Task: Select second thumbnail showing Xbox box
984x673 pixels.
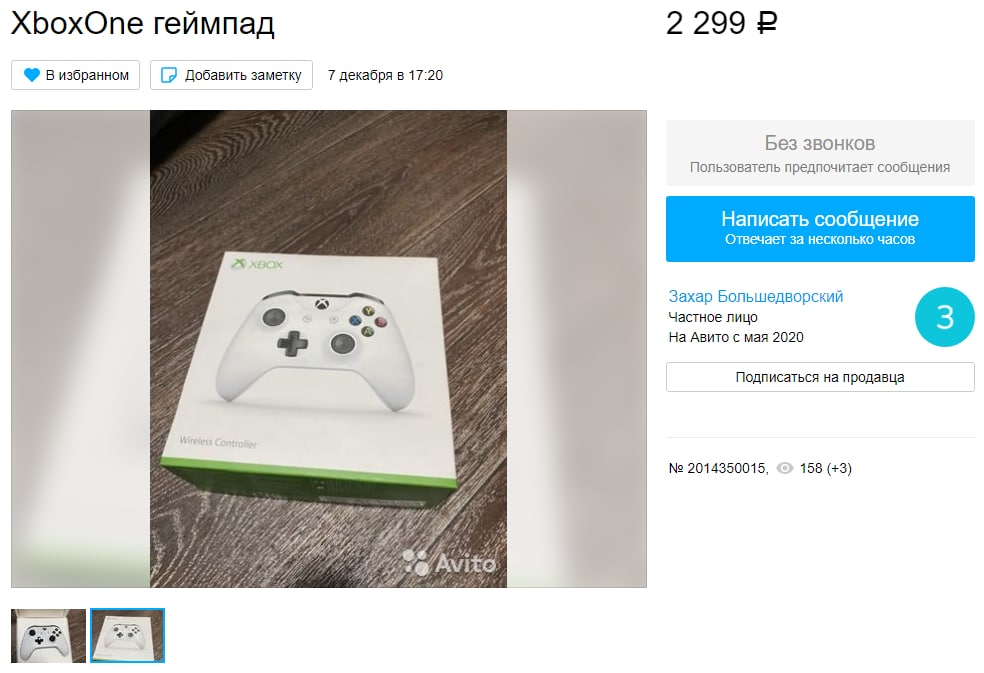Action: (x=127, y=635)
